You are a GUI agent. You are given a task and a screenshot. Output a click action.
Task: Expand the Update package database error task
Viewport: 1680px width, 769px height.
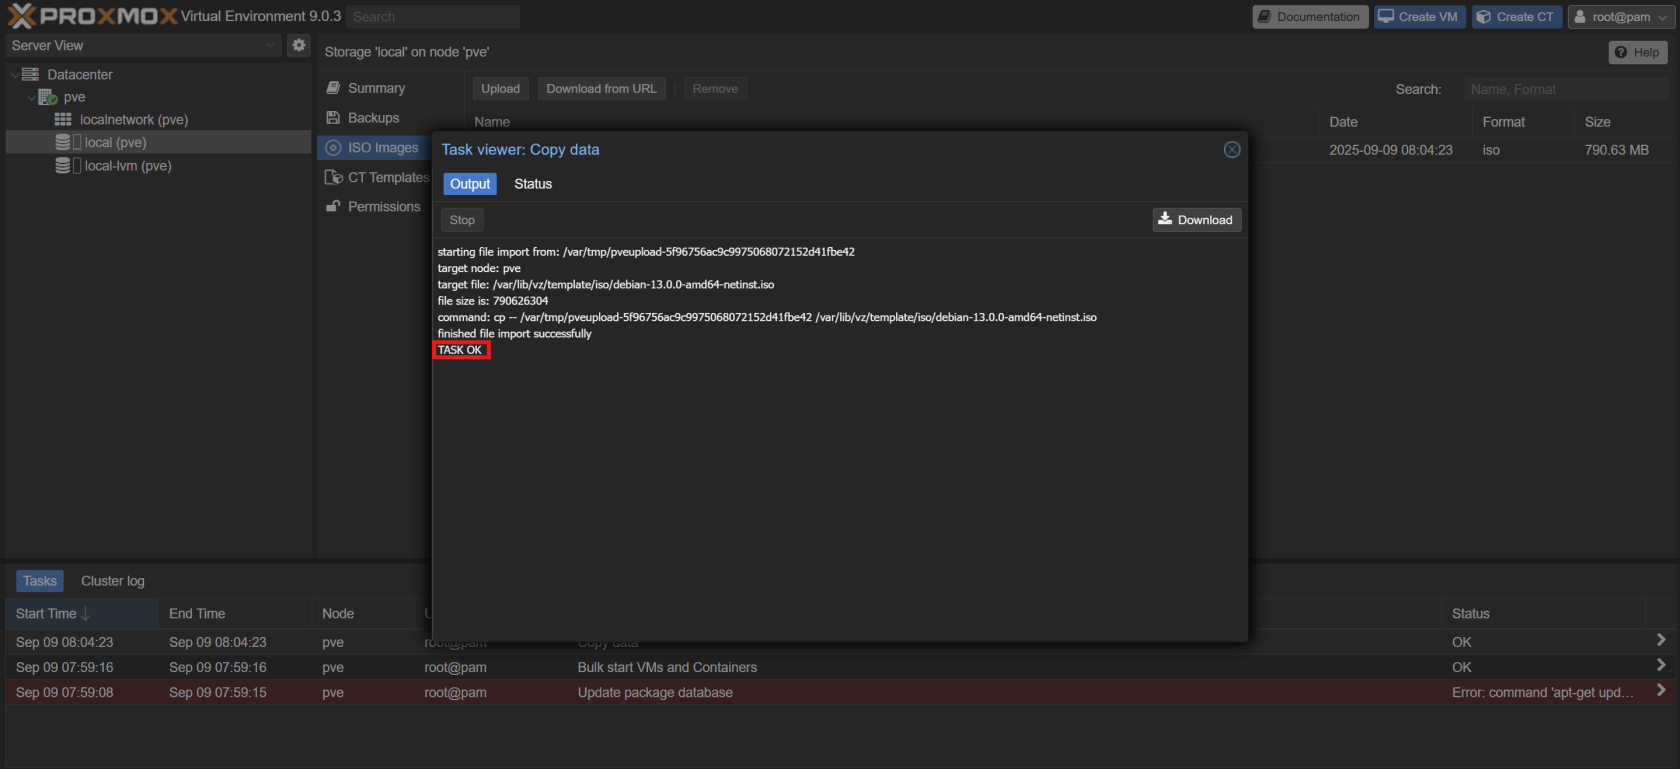[1660, 691]
